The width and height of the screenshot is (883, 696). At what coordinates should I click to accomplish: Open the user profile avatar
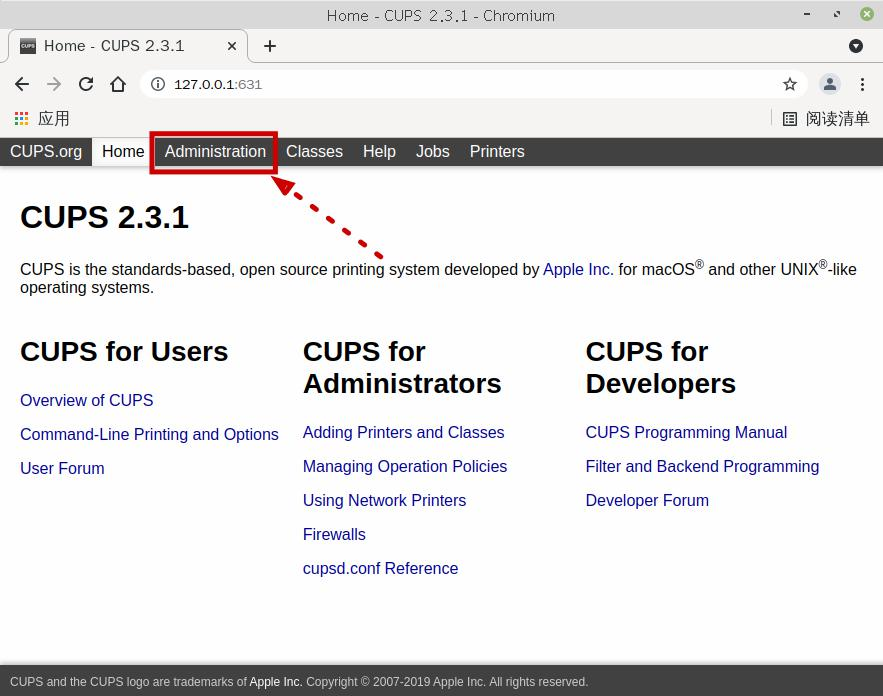click(830, 84)
